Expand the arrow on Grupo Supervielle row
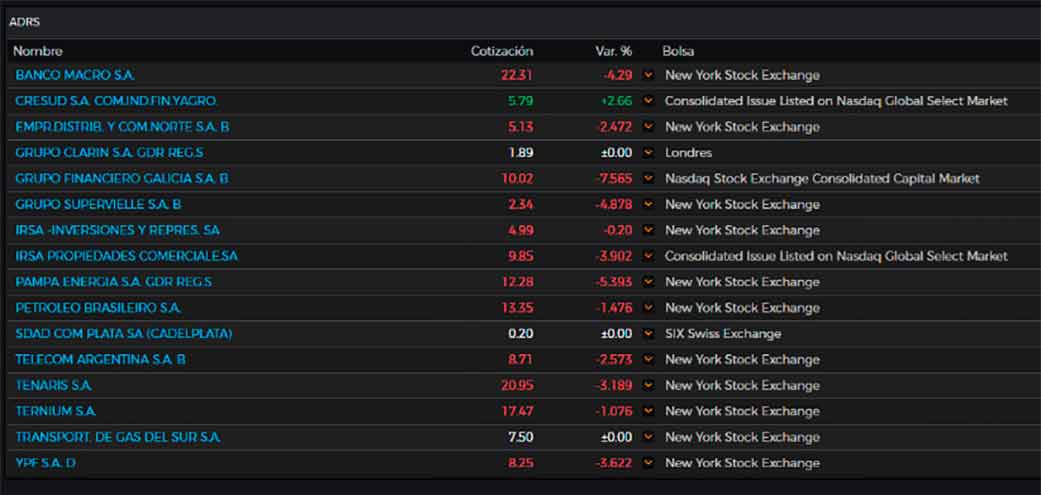 point(649,204)
